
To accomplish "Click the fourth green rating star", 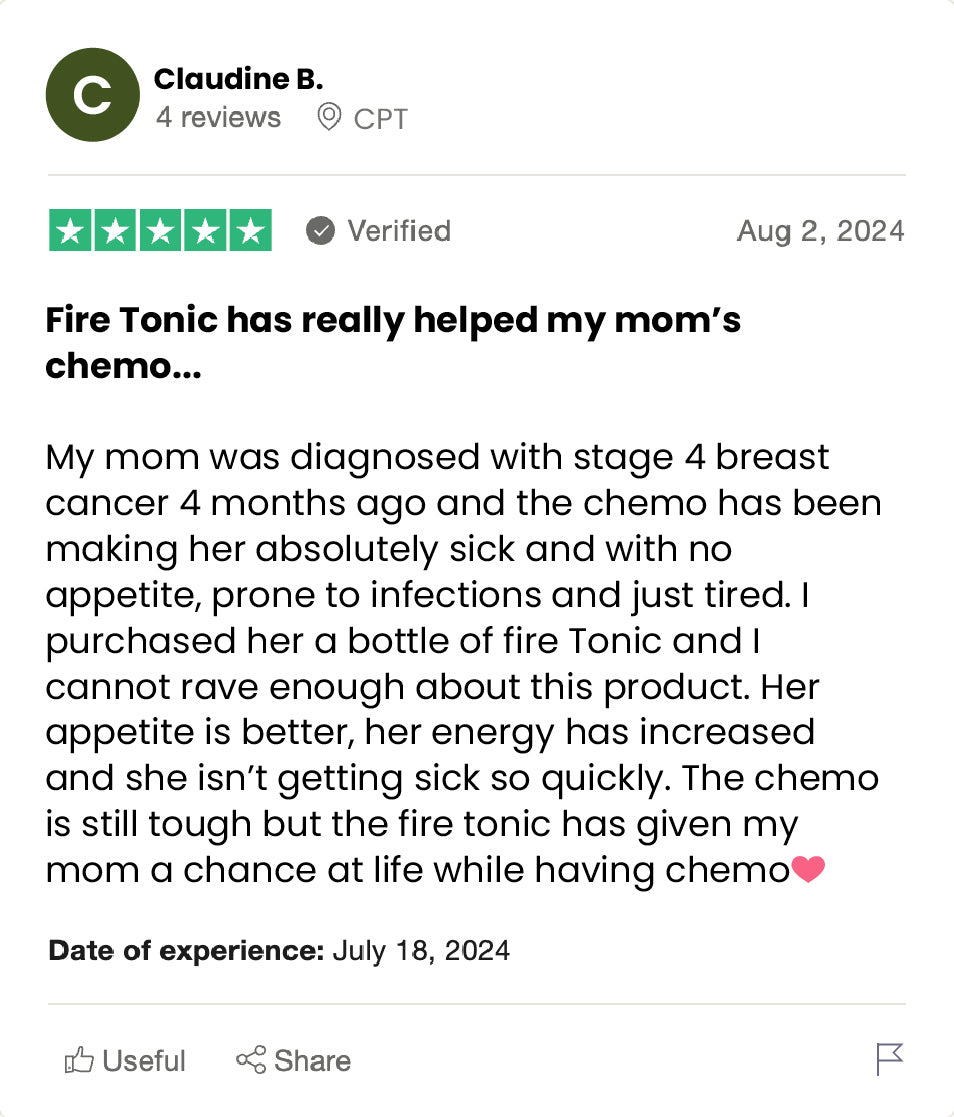I will tap(205, 231).
